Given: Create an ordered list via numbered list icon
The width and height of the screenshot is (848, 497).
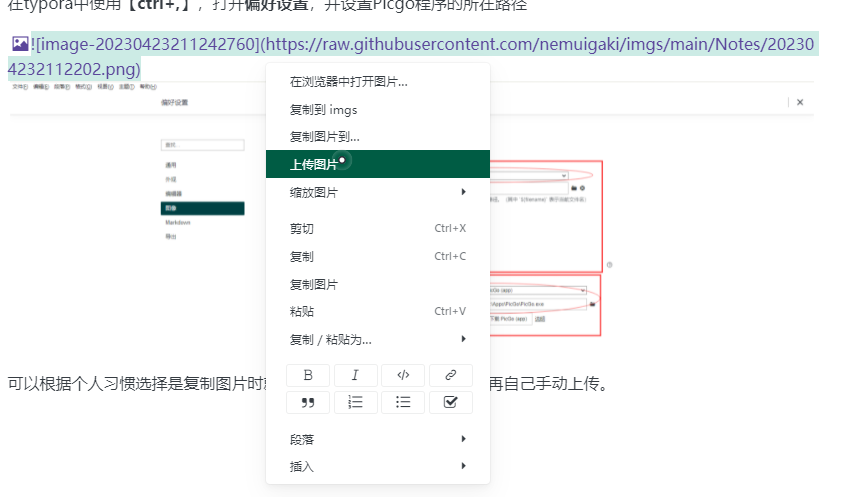Looking at the screenshot, I should click(x=355, y=402).
